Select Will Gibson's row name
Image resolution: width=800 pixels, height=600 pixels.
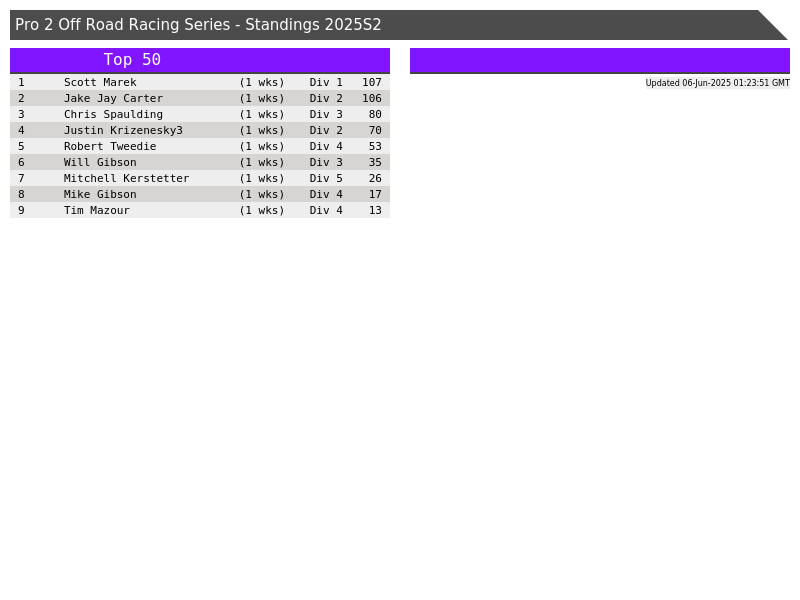(x=100, y=163)
